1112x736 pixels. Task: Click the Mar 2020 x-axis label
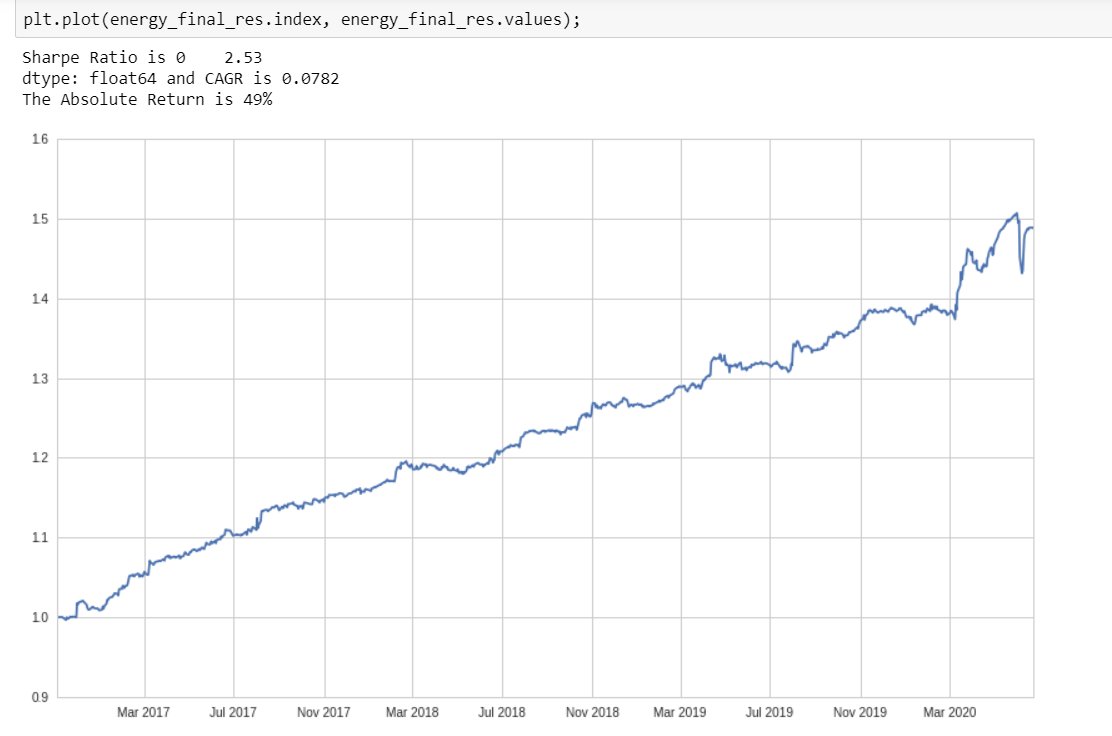coord(948,712)
